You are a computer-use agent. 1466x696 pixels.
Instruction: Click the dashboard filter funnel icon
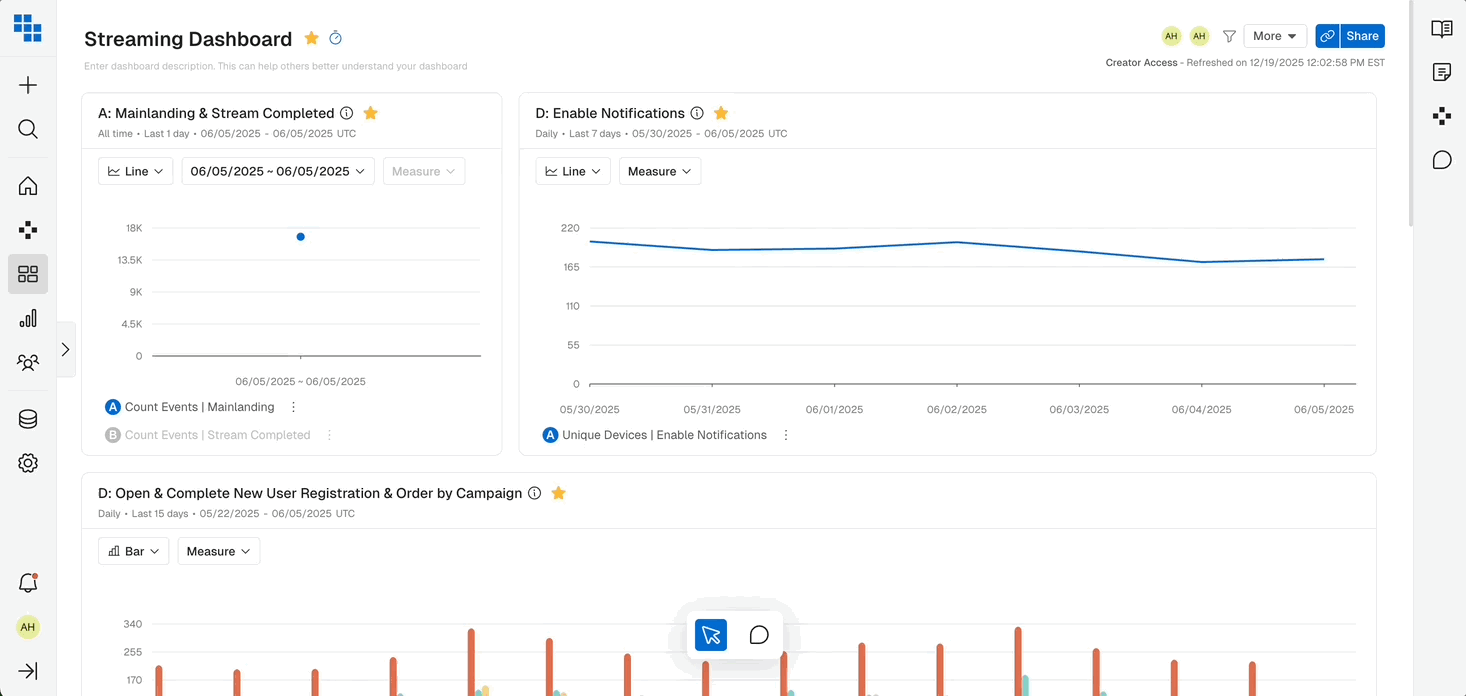(x=1230, y=36)
